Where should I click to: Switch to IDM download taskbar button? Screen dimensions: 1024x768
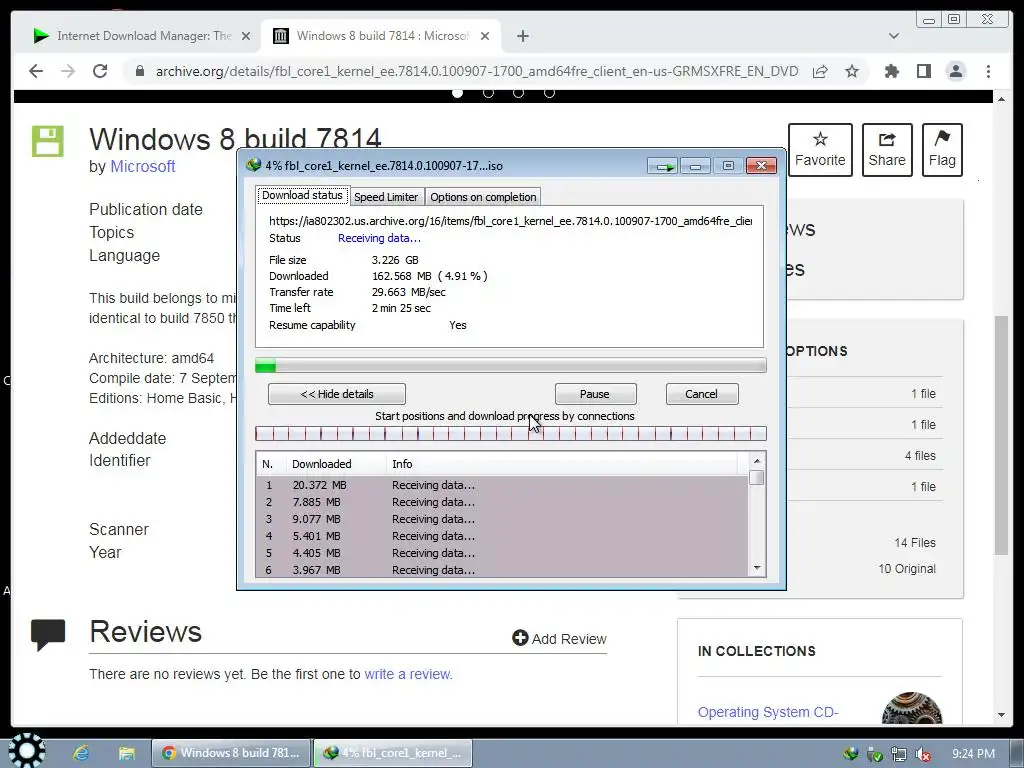(392, 753)
